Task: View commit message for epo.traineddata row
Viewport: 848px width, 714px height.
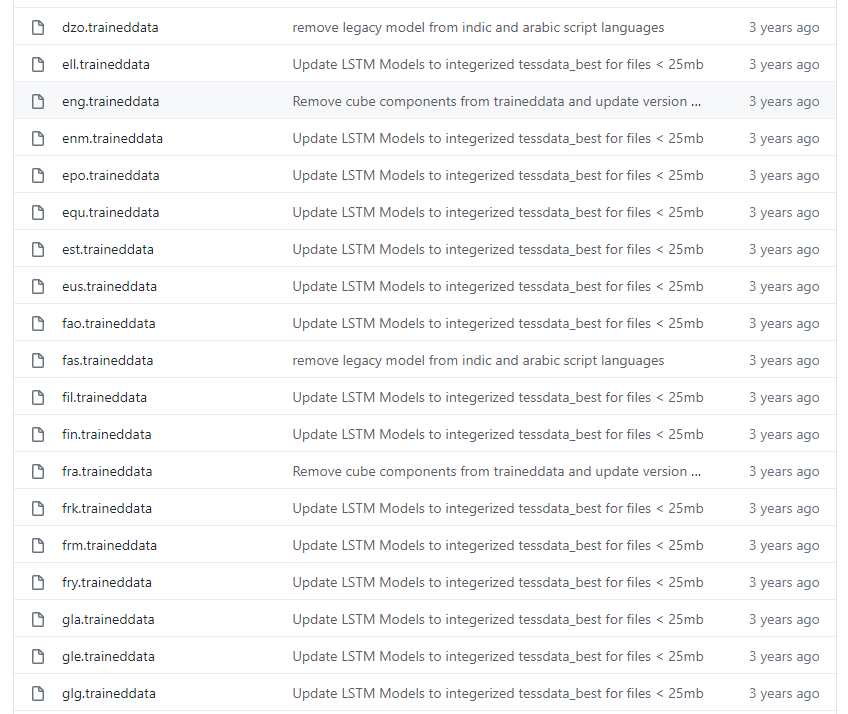Action: 498,175
